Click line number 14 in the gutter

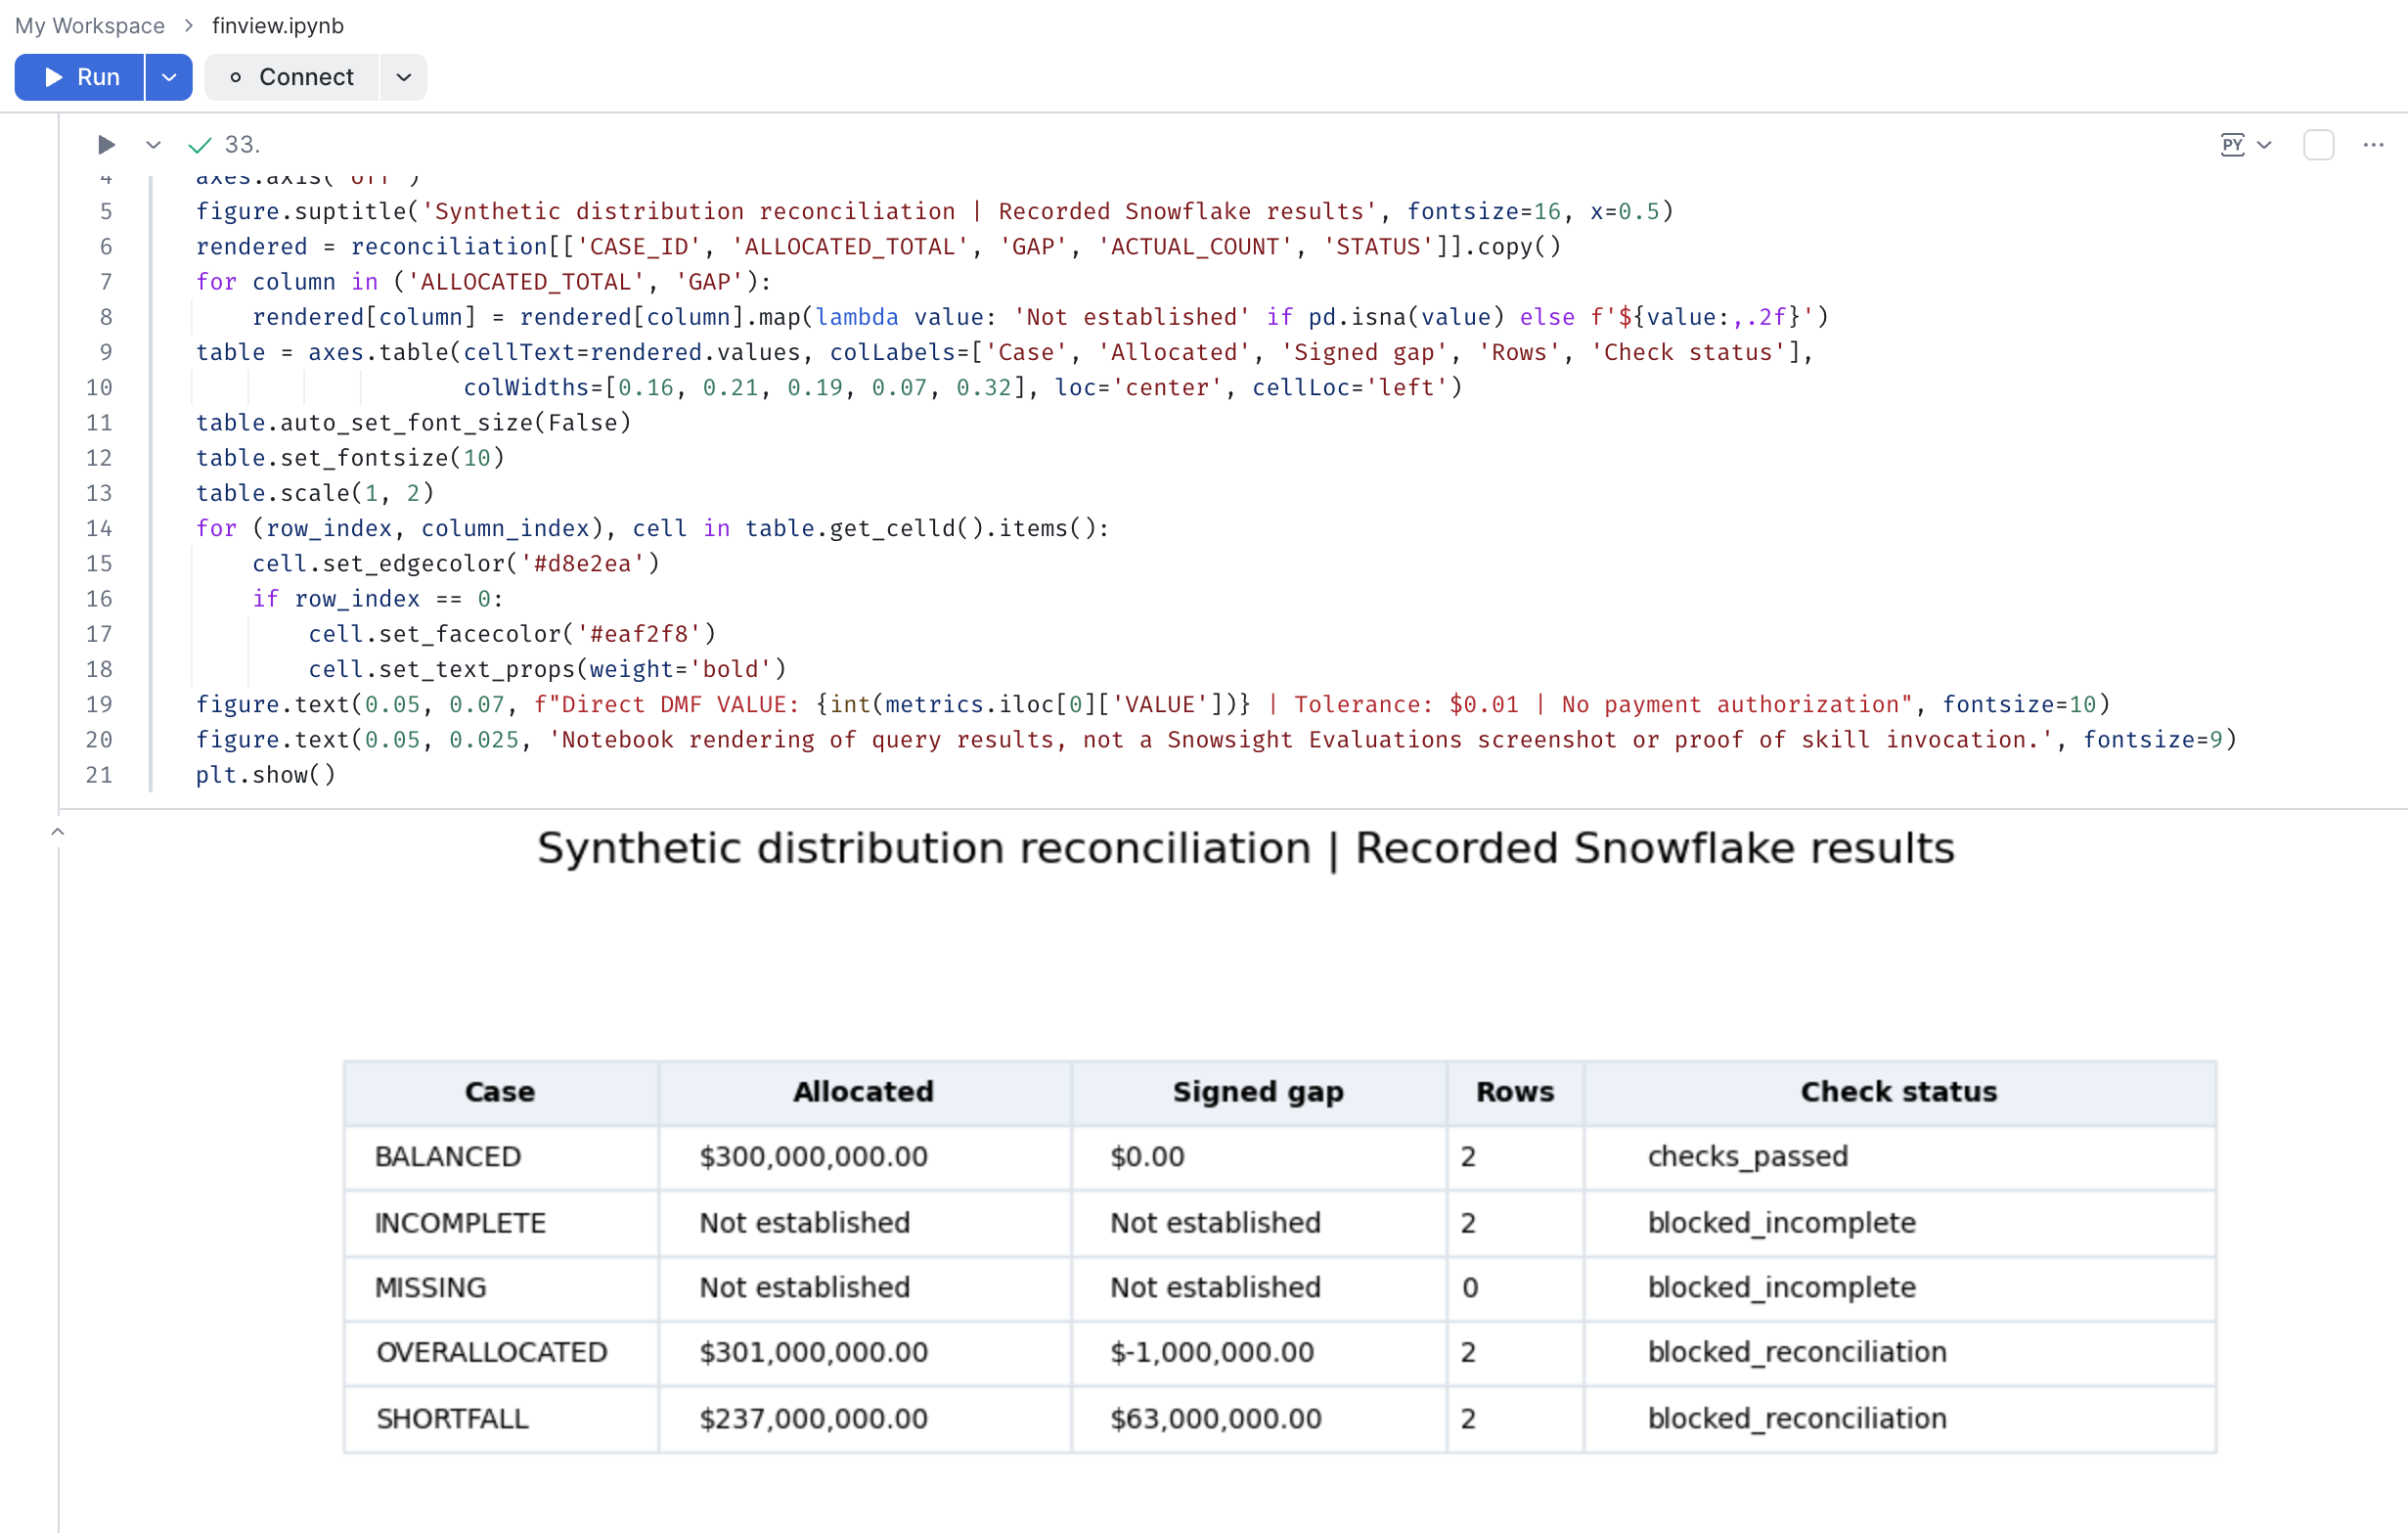(x=99, y=528)
